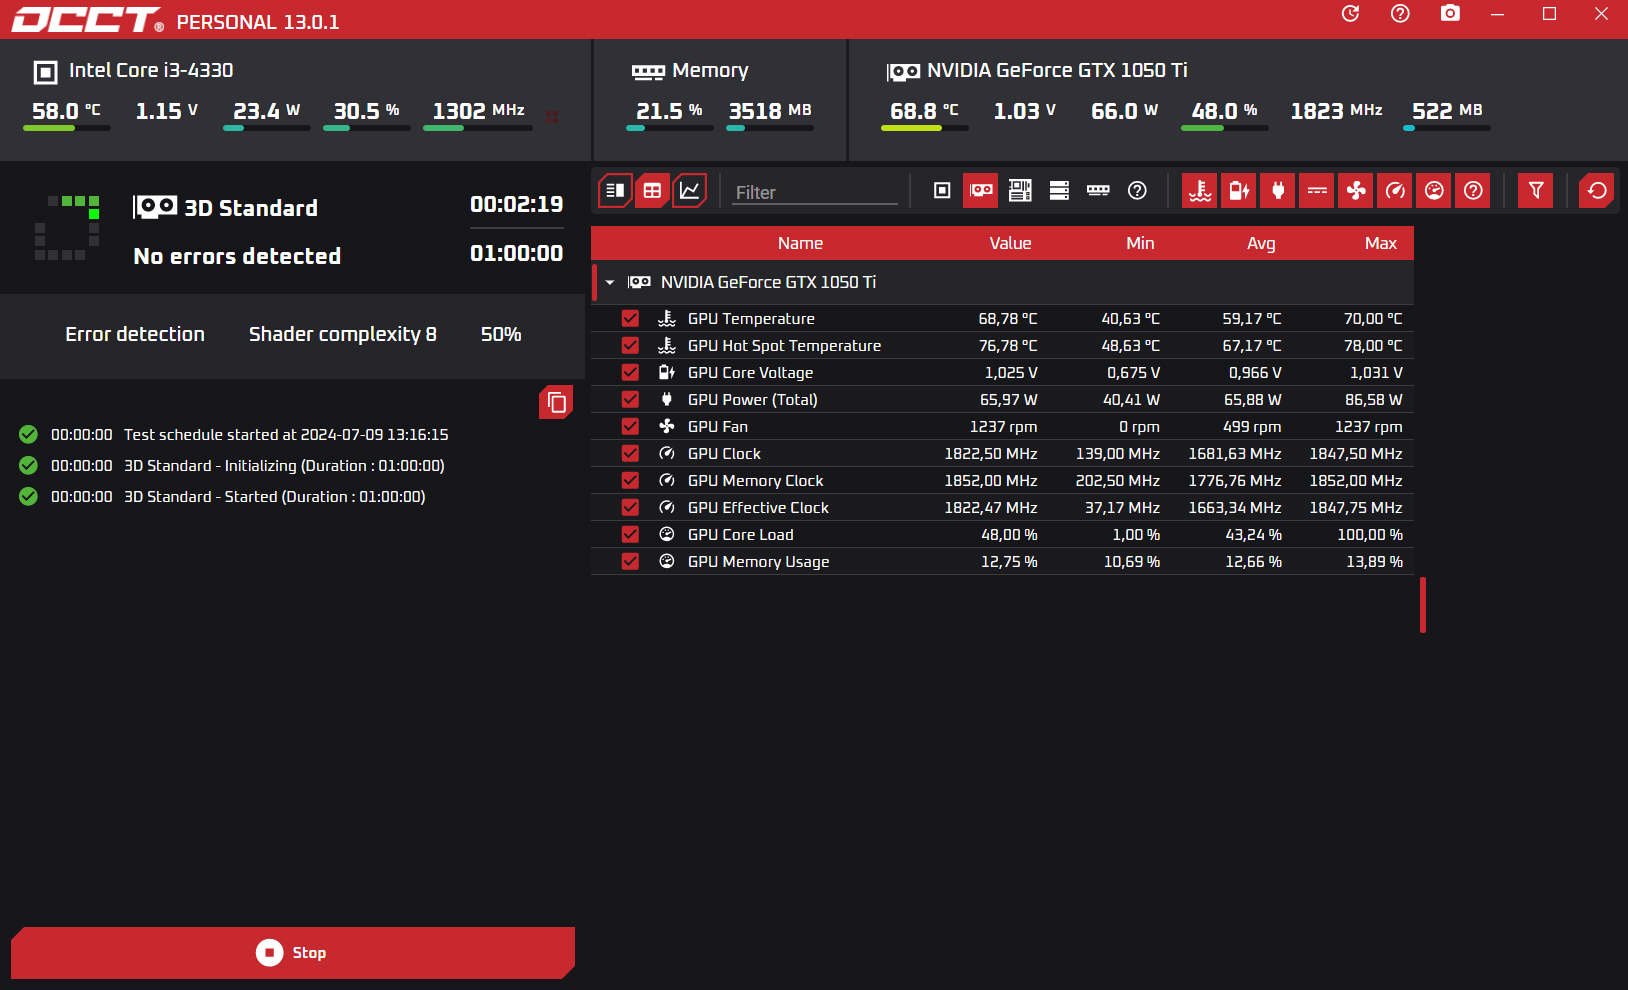
Task: Toggle the current sensor filter icon
Action: pyautogui.click(x=1317, y=190)
